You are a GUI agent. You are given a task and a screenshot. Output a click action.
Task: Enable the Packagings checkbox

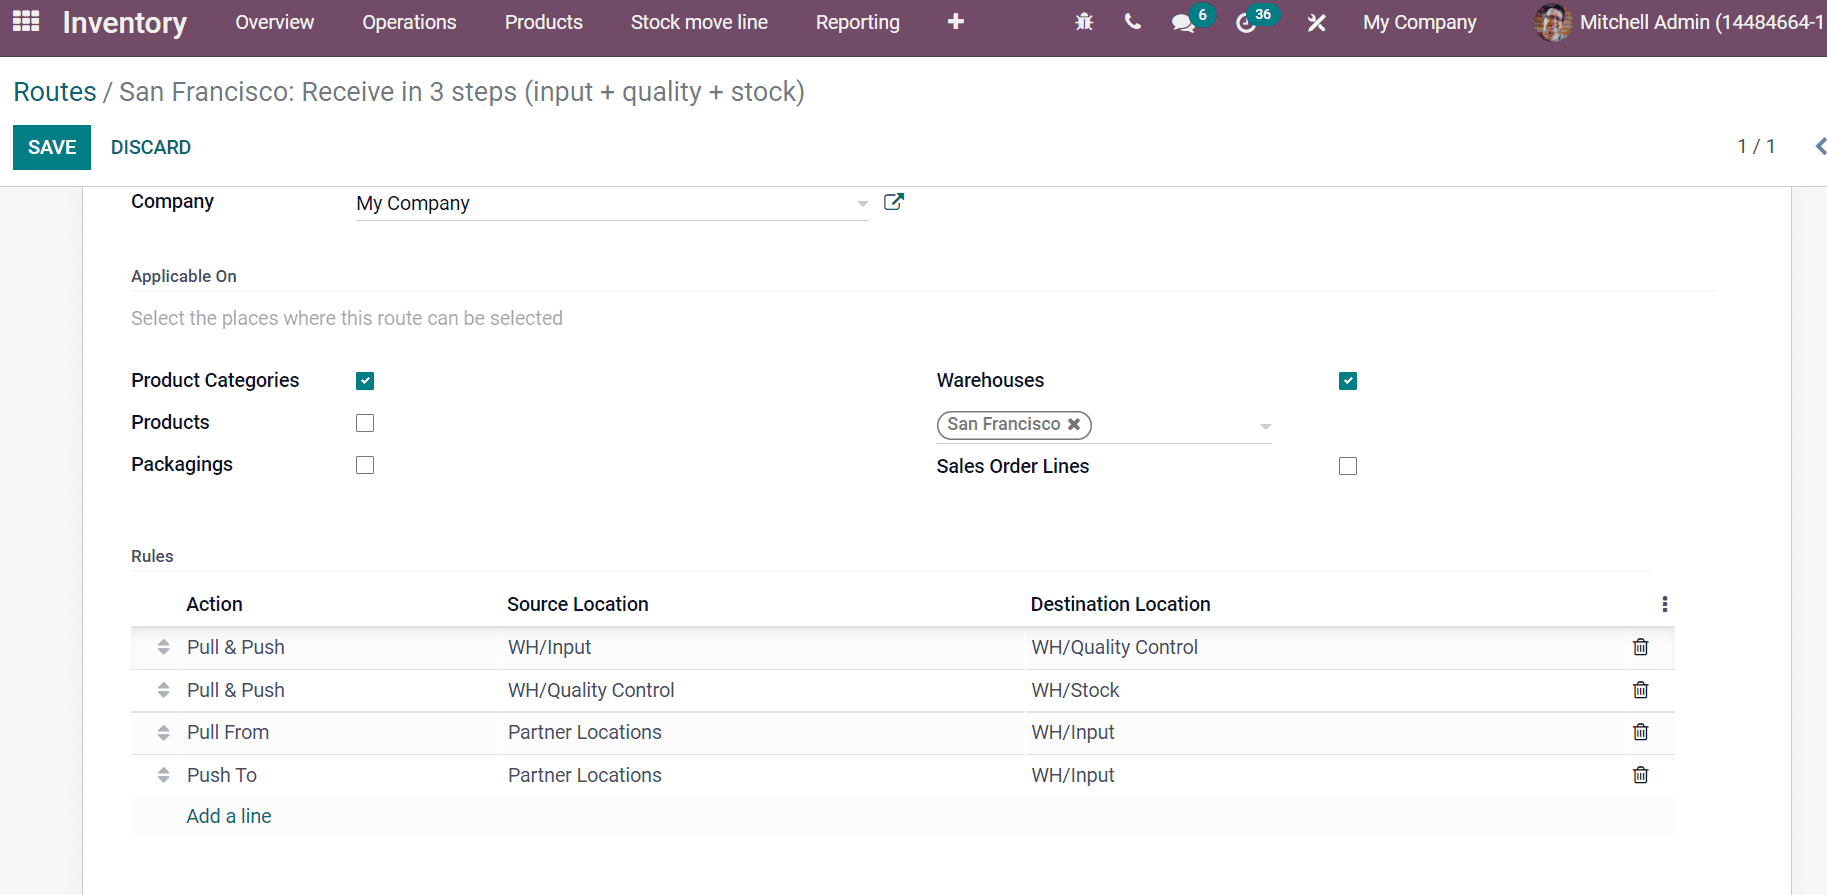tap(365, 465)
